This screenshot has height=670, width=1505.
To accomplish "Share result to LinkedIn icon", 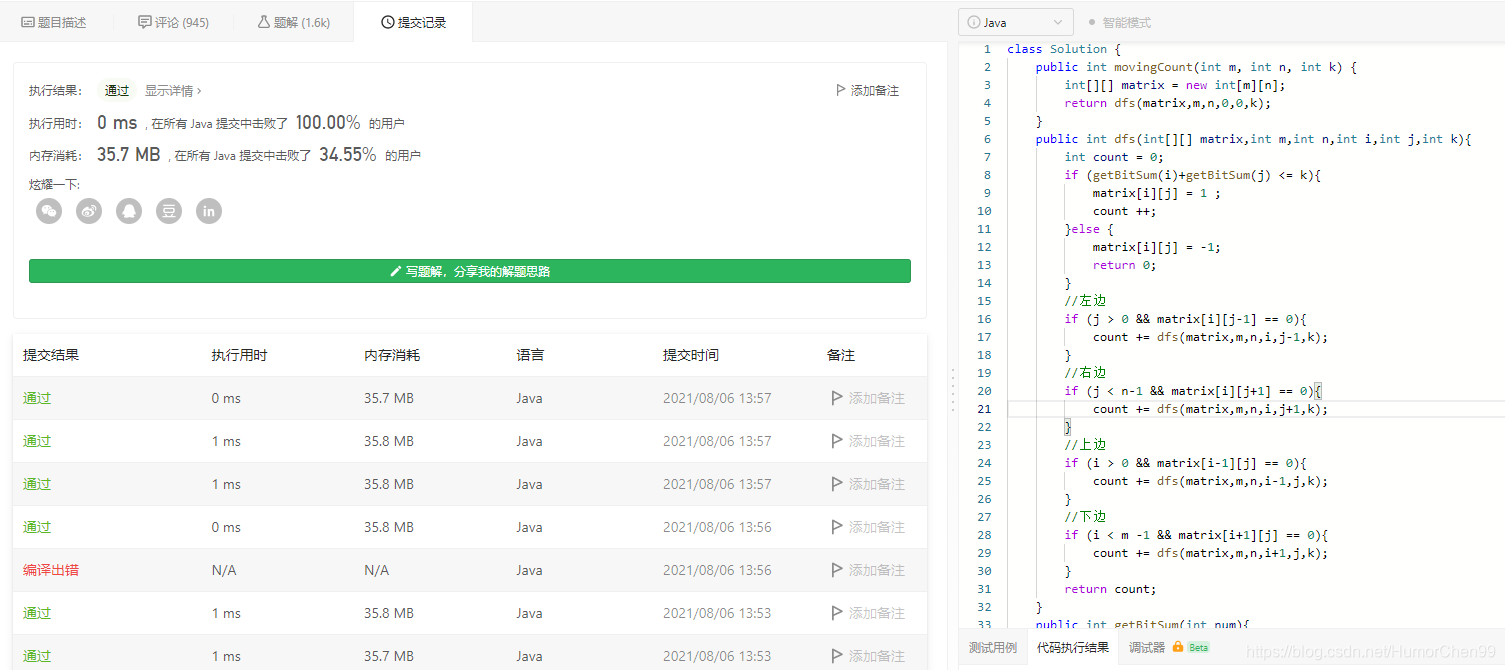I will 209,211.
